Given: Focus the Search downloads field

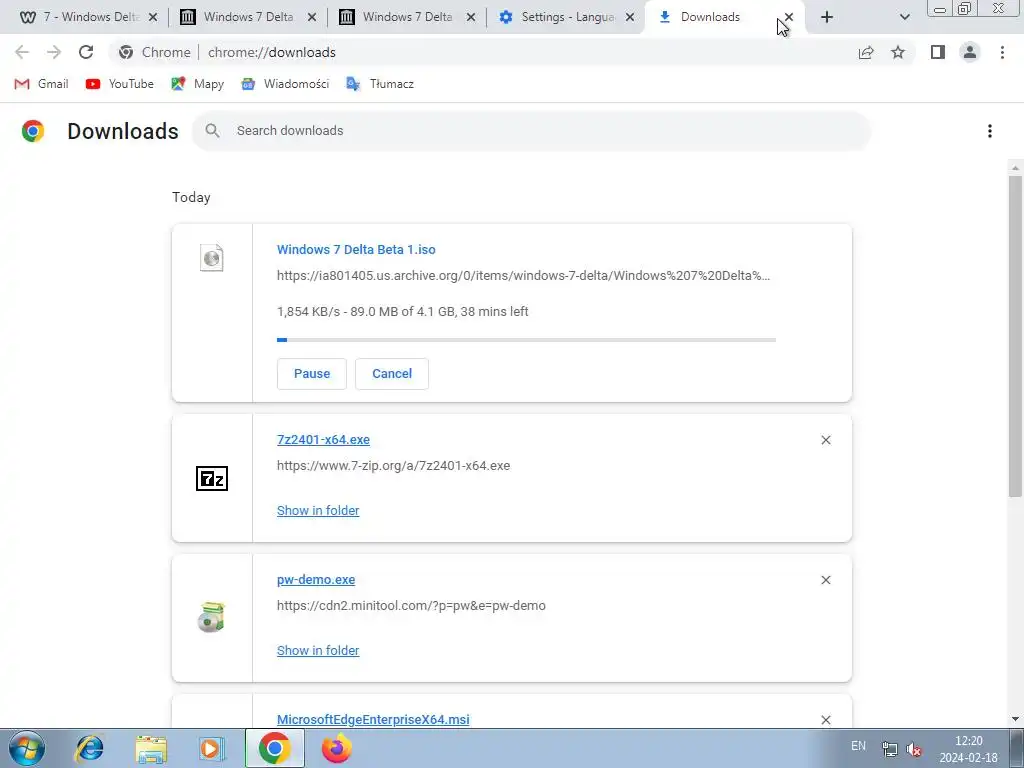Looking at the screenshot, I should pos(532,131).
